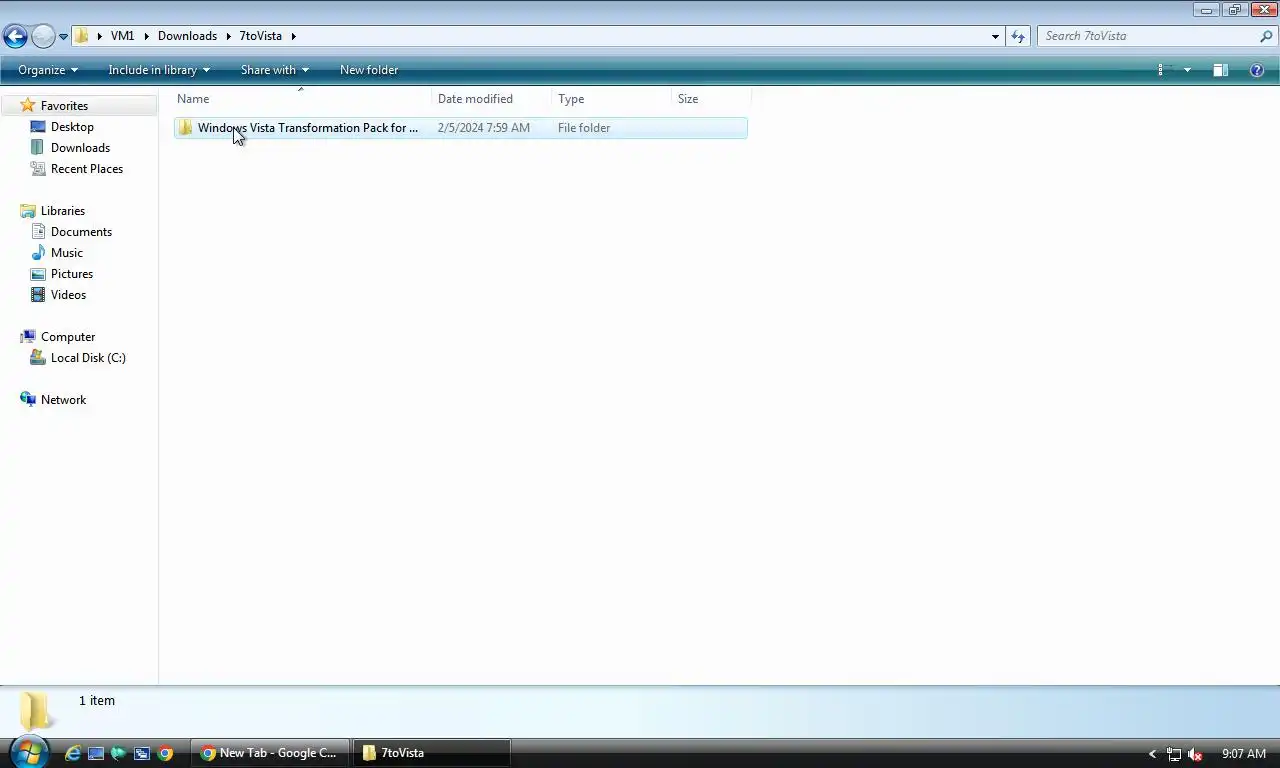Sort by the Date modified column header

coord(492,99)
